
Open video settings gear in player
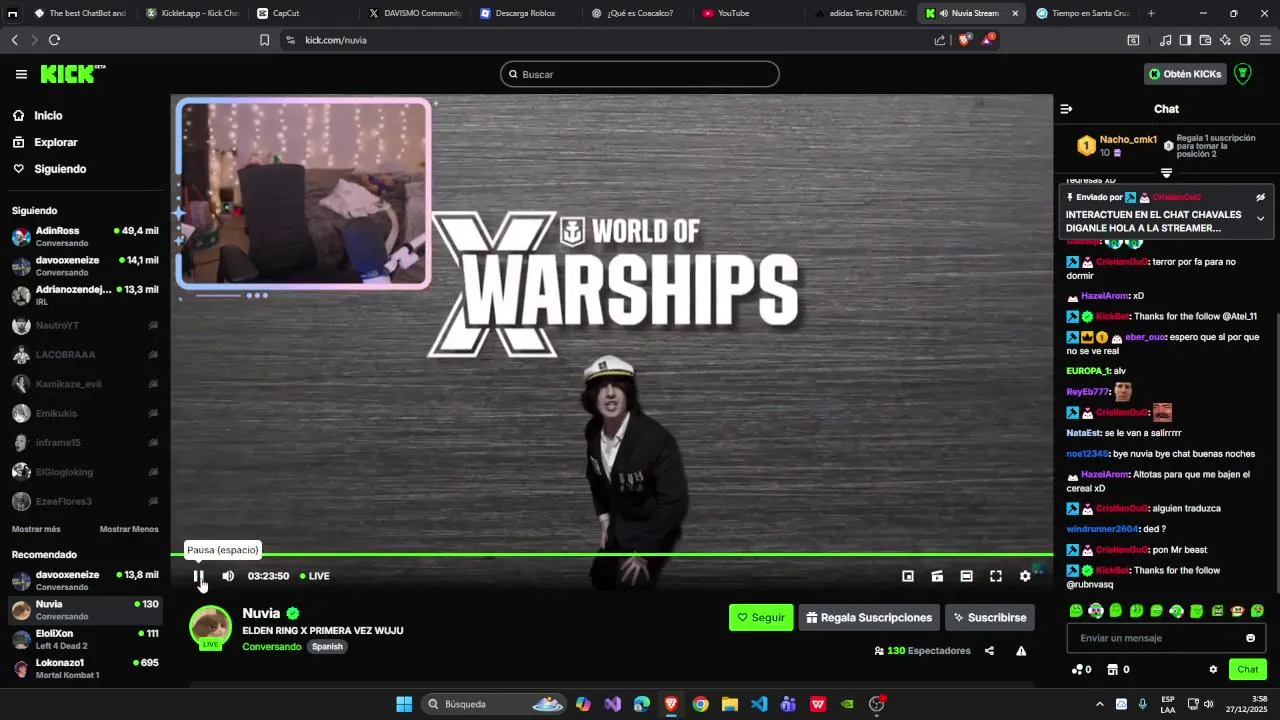coord(1025,576)
